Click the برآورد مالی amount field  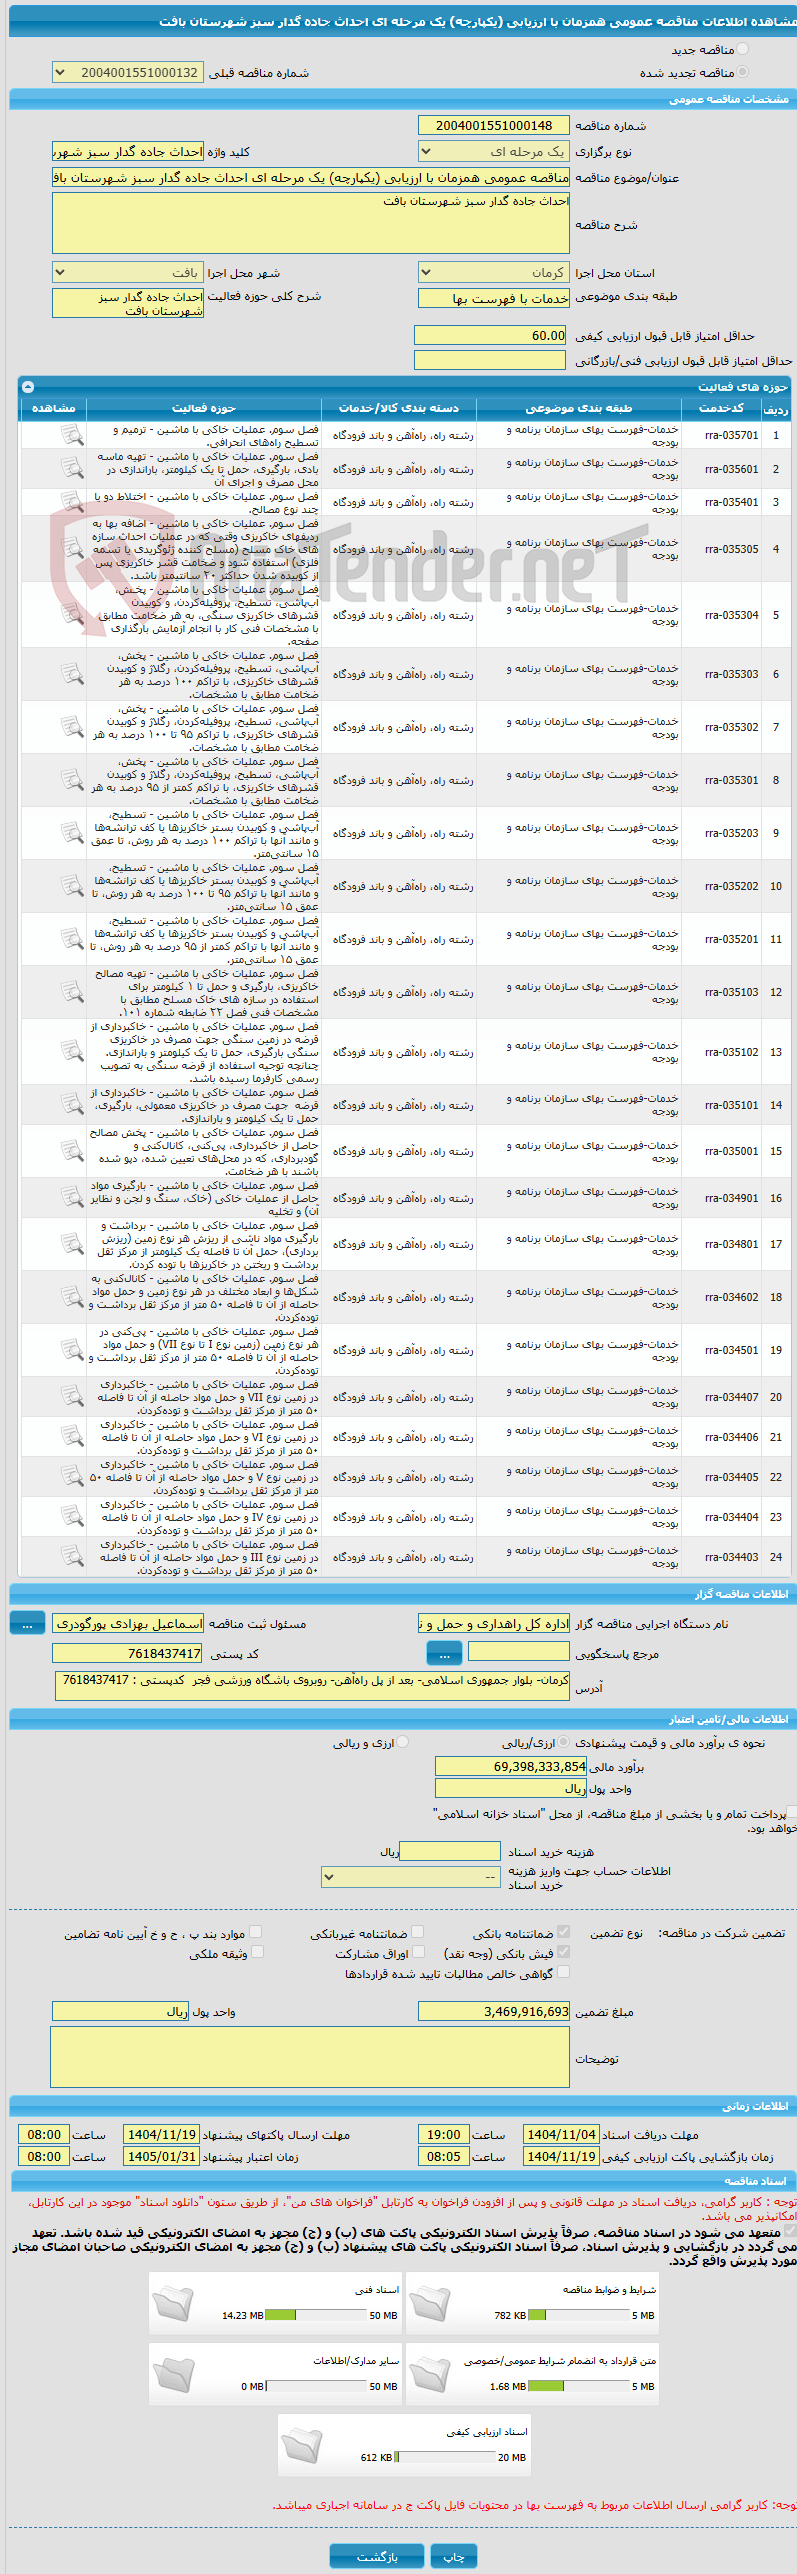(x=511, y=1767)
